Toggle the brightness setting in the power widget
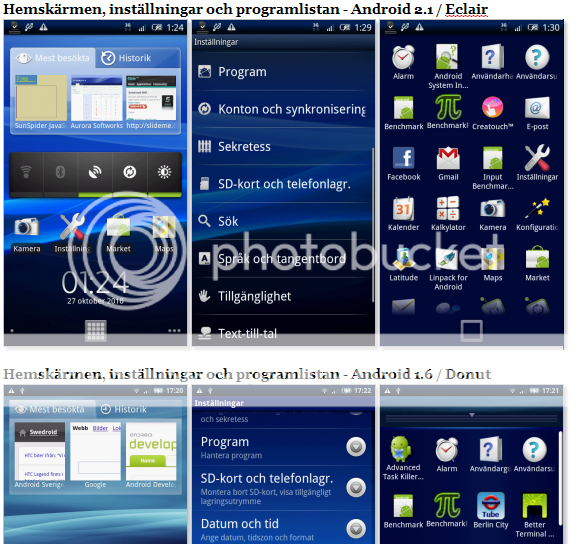This screenshot has height=544, width=583. pyautogui.click(x=164, y=172)
